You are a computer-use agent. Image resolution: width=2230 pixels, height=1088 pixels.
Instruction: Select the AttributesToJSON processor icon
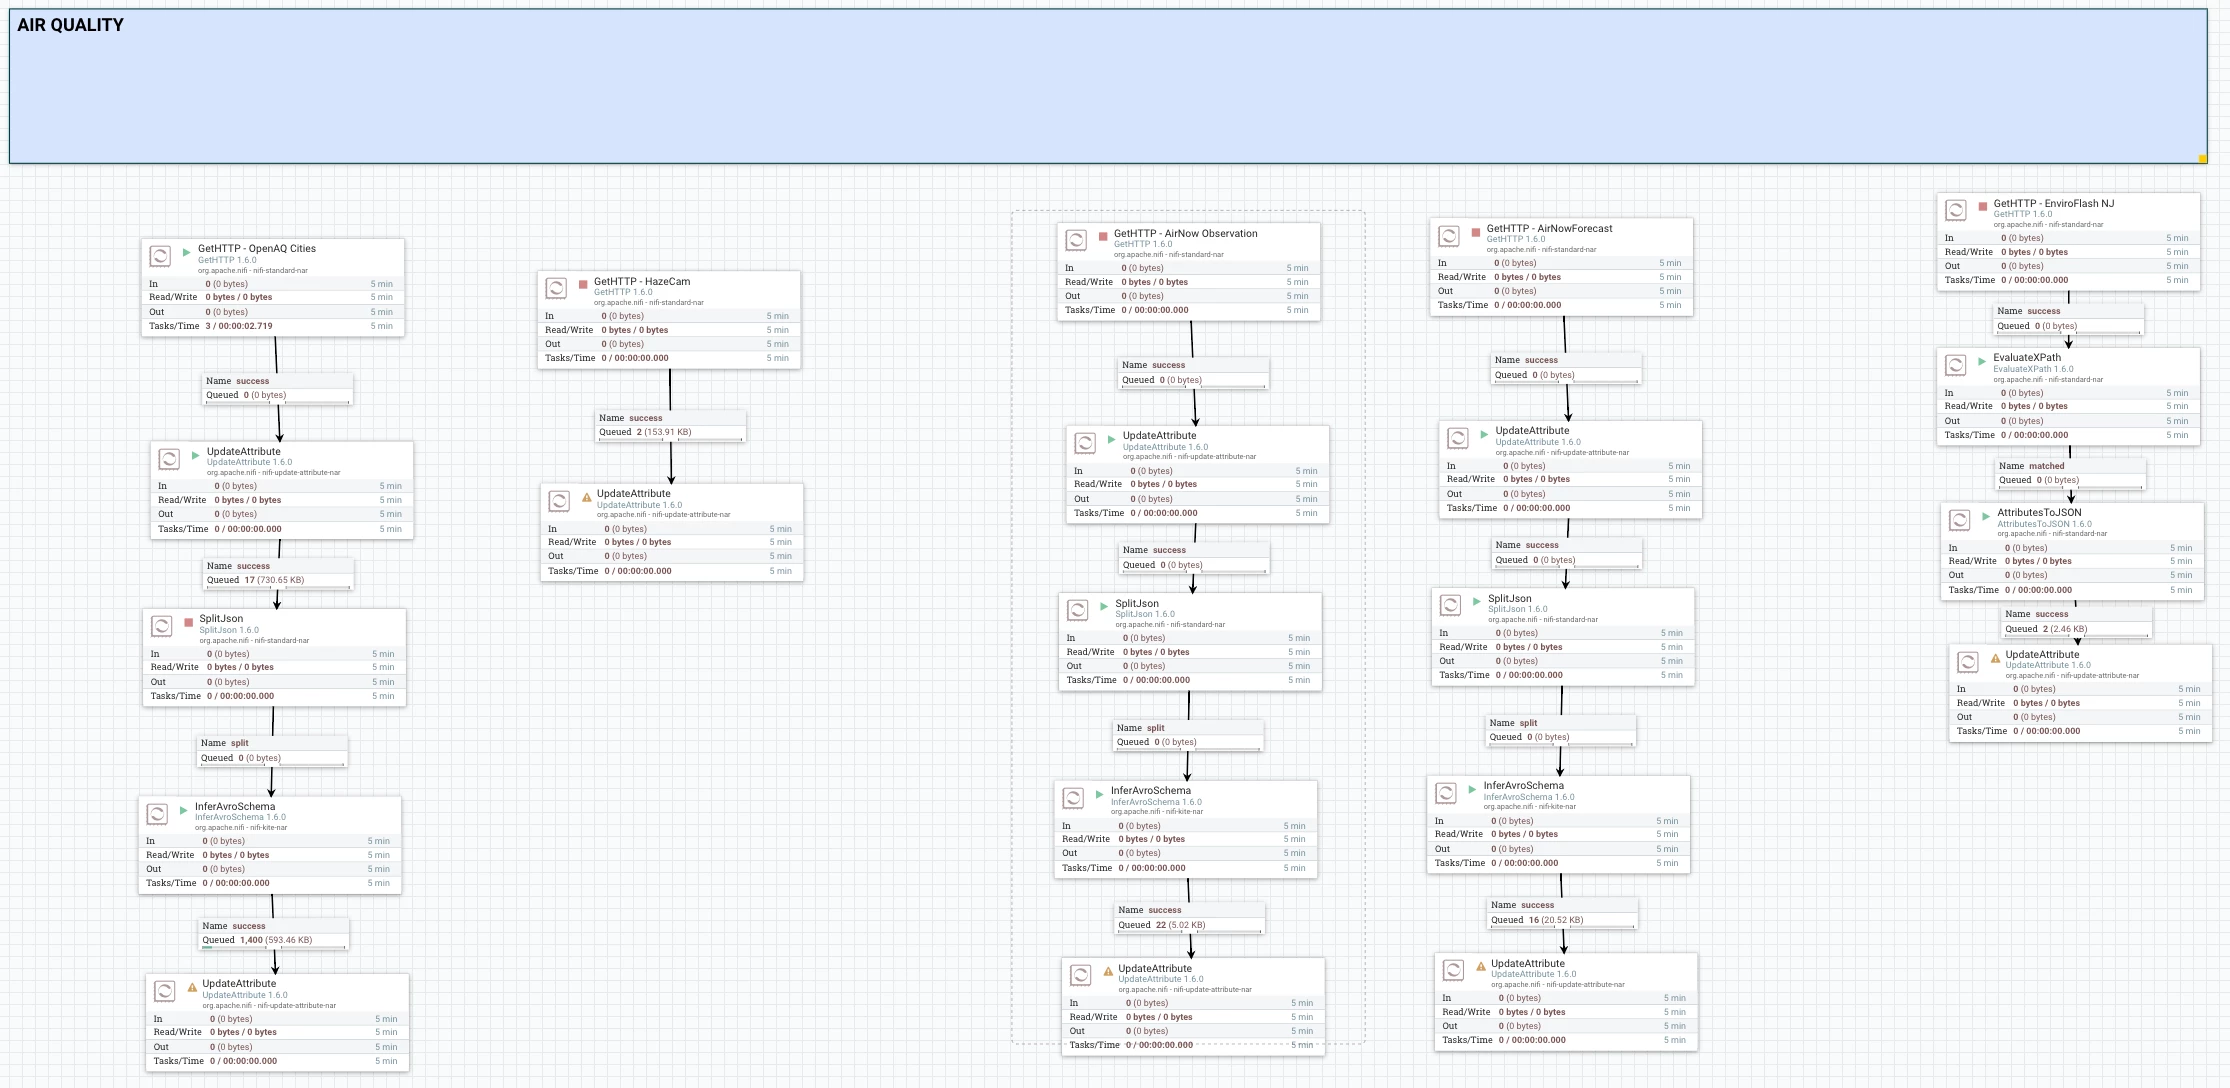pyautogui.click(x=1960, y=520)
